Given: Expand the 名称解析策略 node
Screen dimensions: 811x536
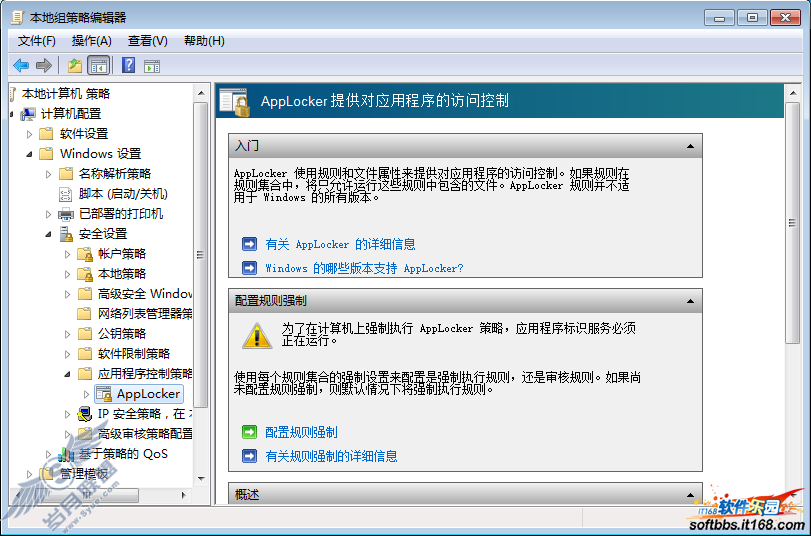Looking at the screenshot, I should click(48, 174).
